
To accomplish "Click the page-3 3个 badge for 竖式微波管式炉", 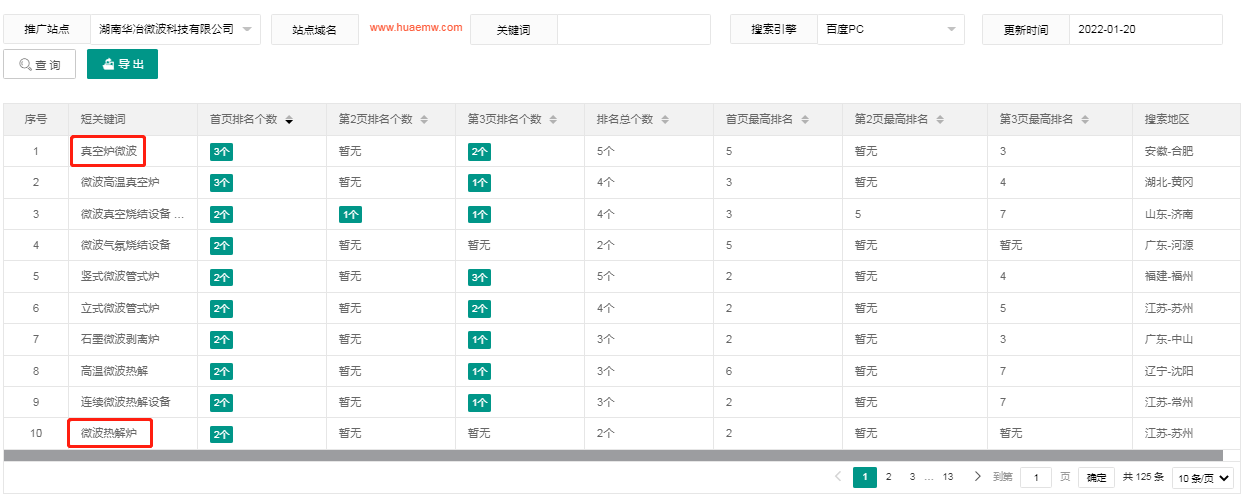I will pyautogui.click(x=479, y=277).
